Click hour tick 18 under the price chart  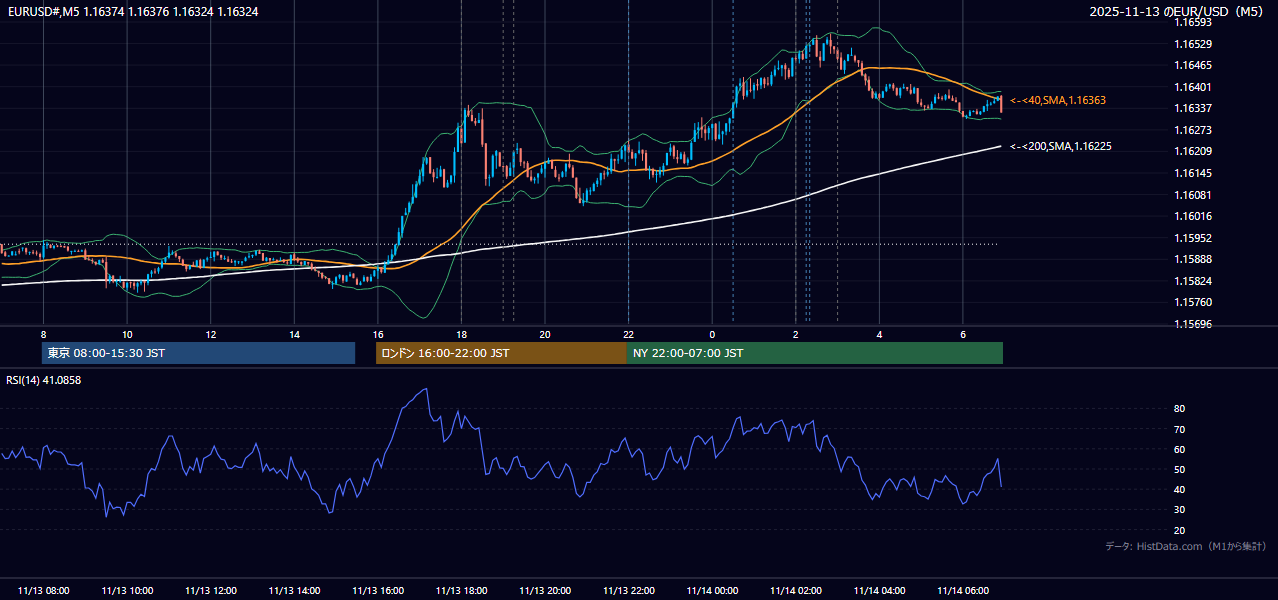461,334
